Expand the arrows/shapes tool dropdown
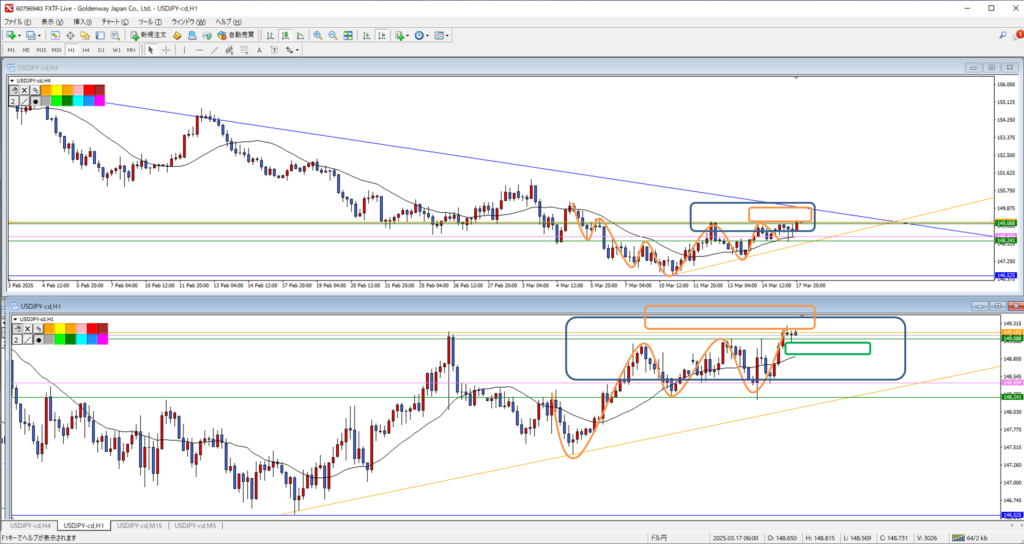Screen dimensions: 1024x544 pyautogui.click(x=297, y=50)
